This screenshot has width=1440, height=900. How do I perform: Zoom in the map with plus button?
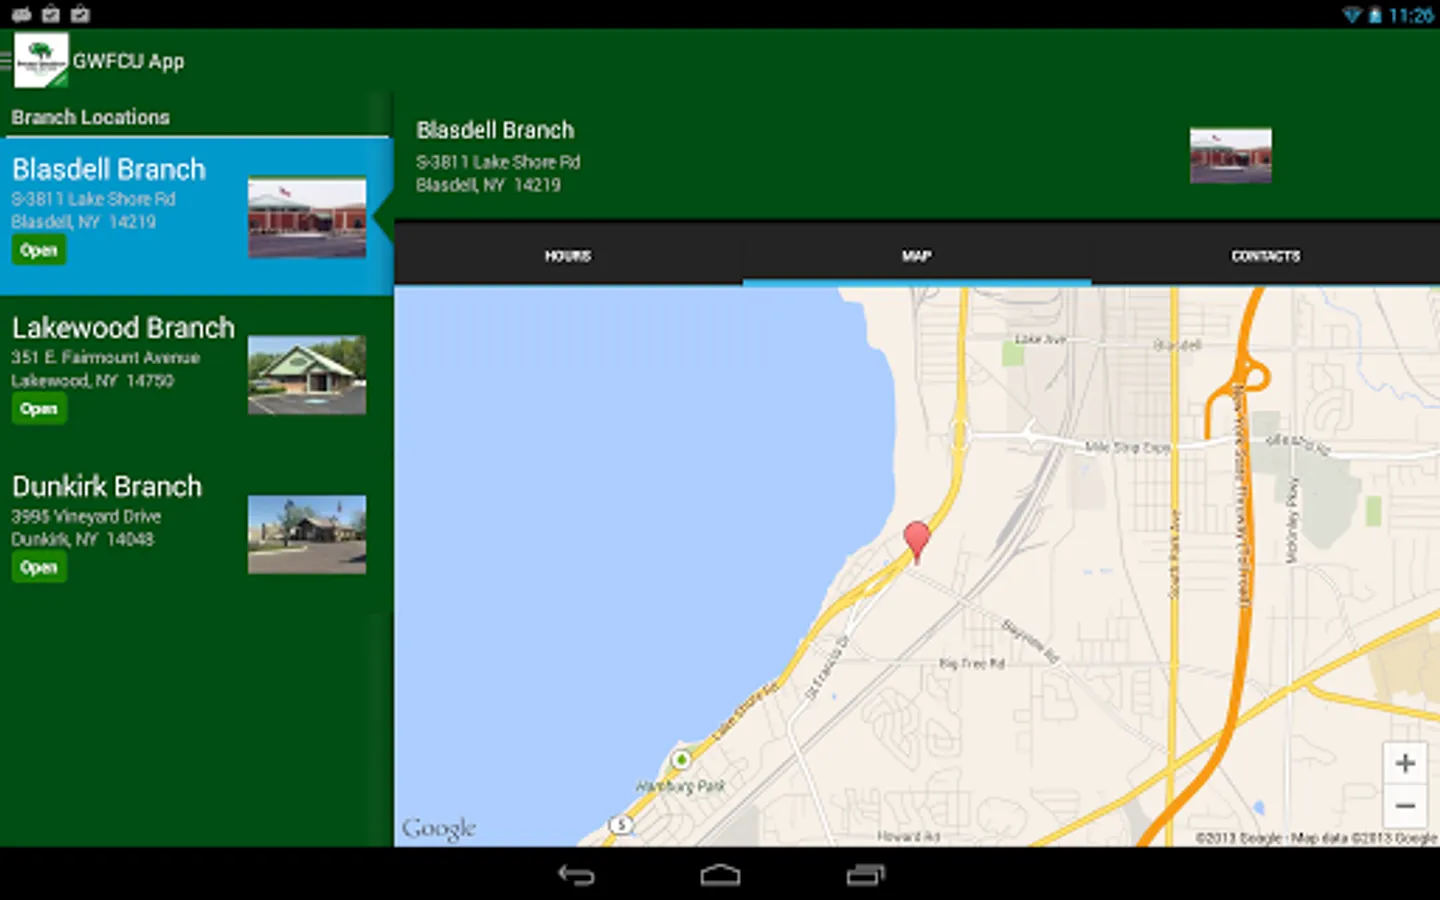click(x=1405, y=763)
